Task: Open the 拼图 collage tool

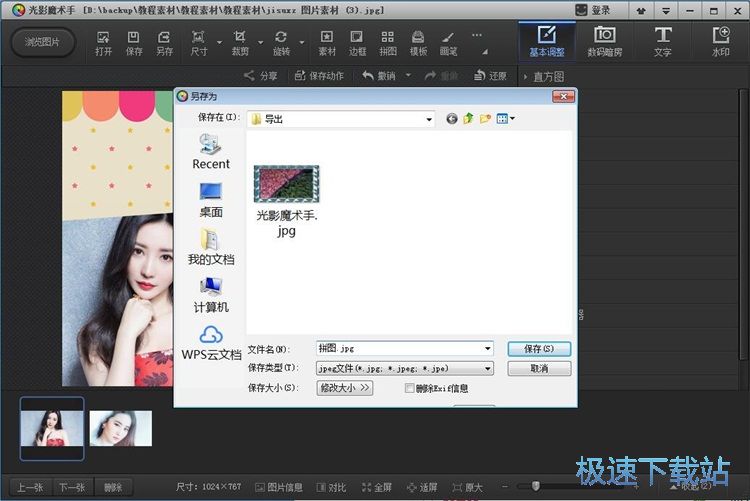Action: (x=388, y=44)
